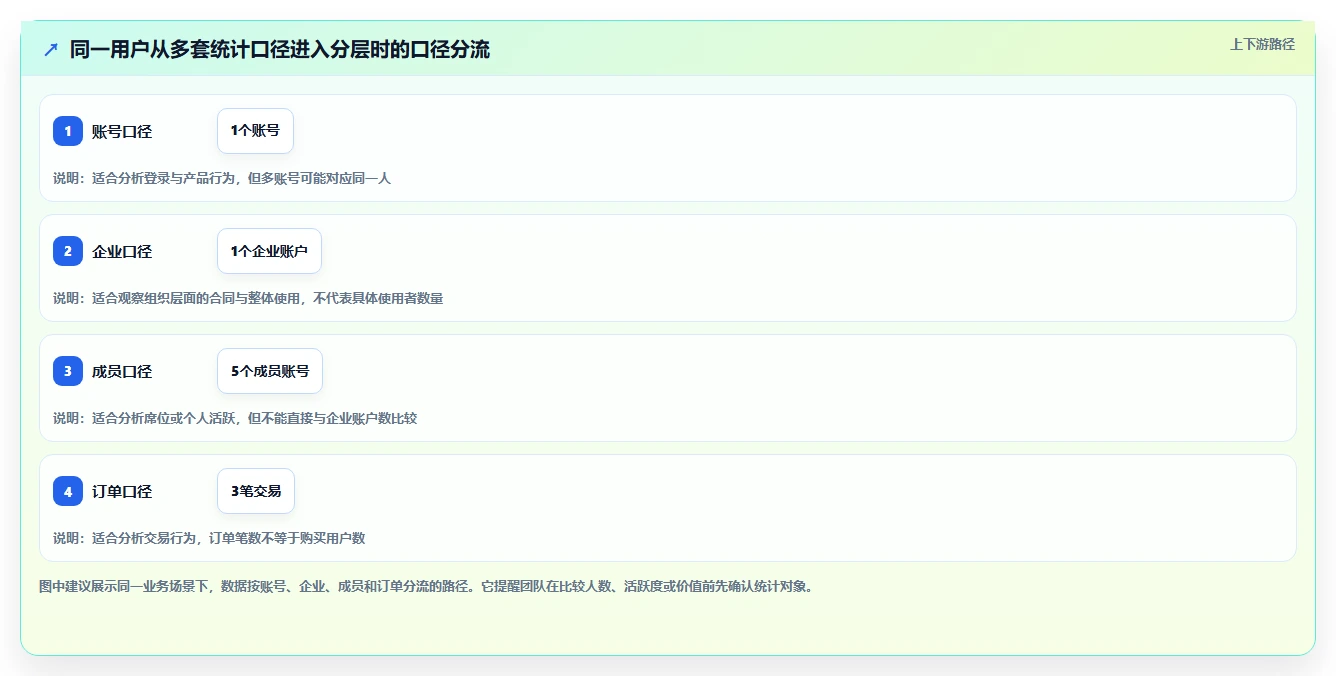Screen dimensions: 1336x676
Task: Click the 1个企业账户 chip
Action: pyautogui.click(x=269, y=251)
